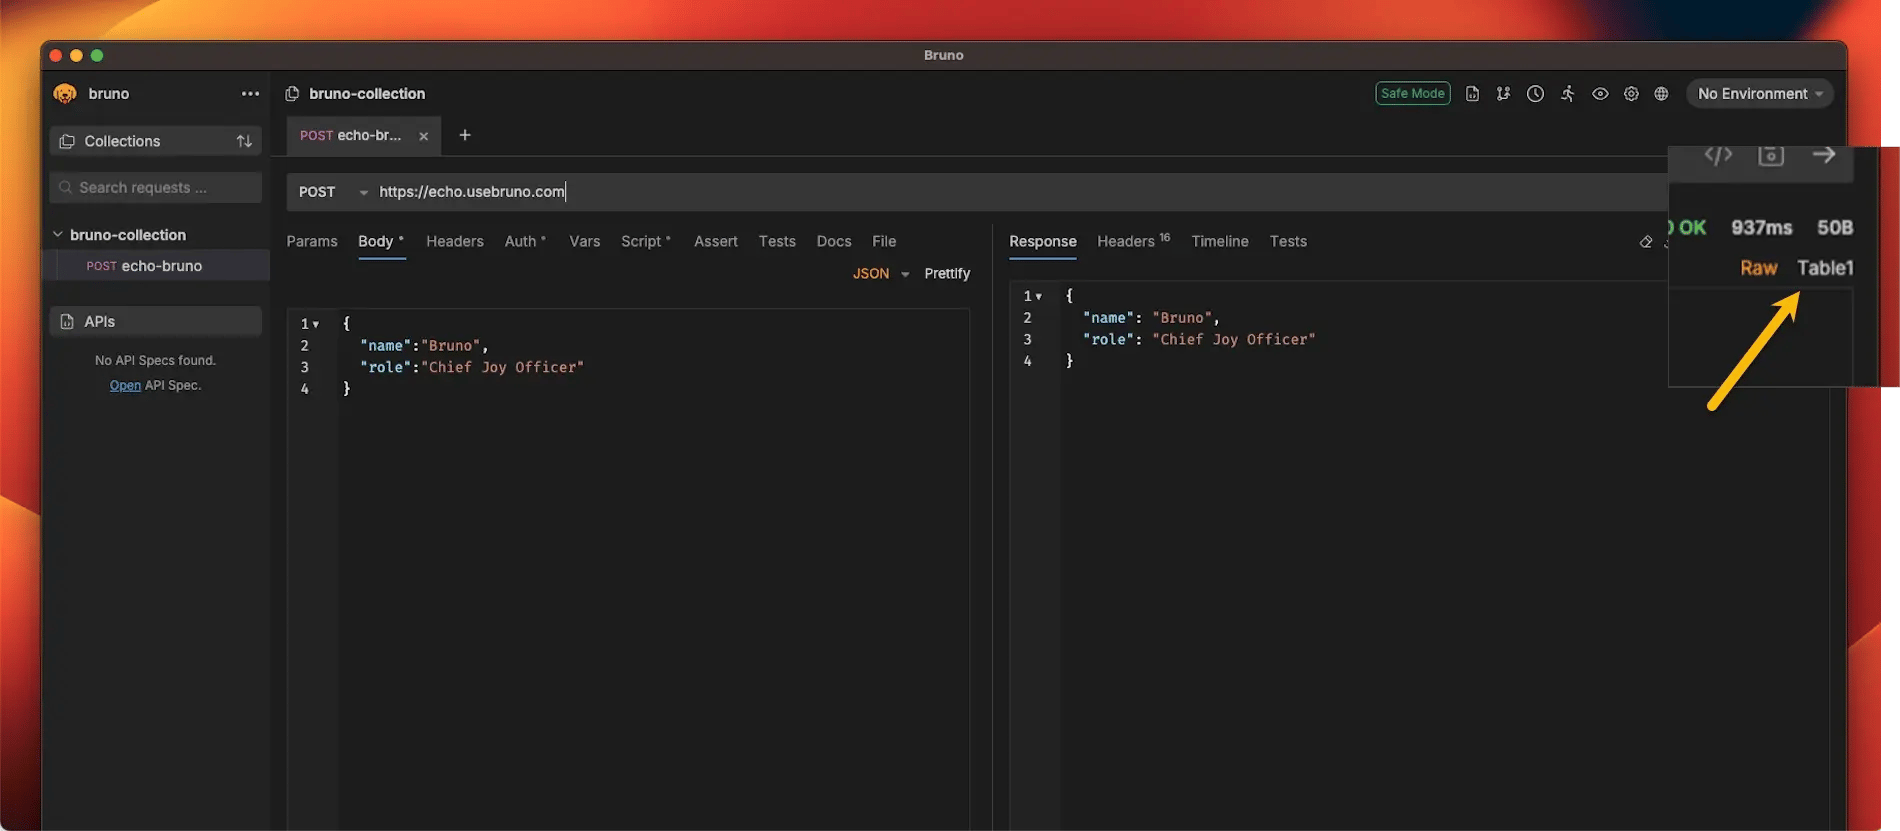Sort collections with the up-down arrows icon

244,141
